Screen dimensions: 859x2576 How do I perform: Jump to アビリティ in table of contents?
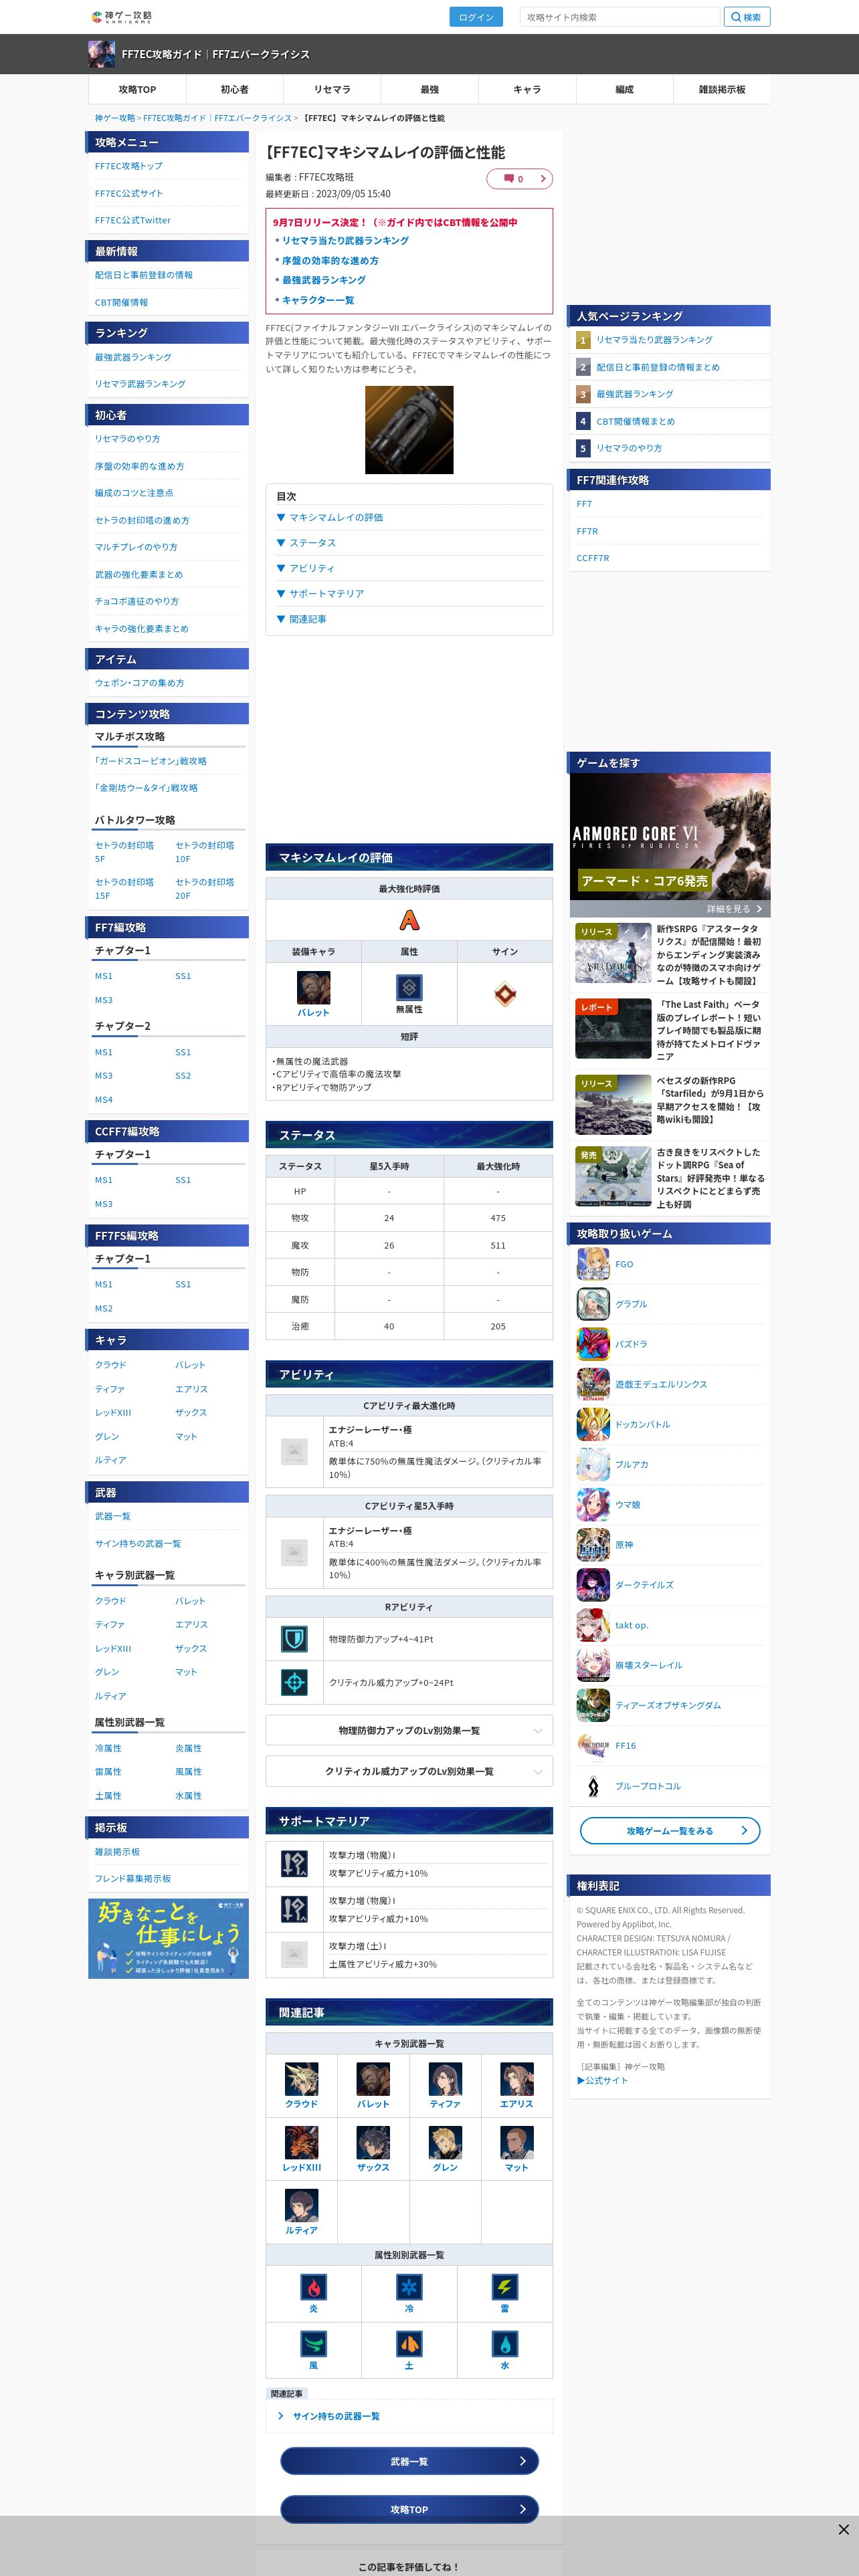click(312, 568)
